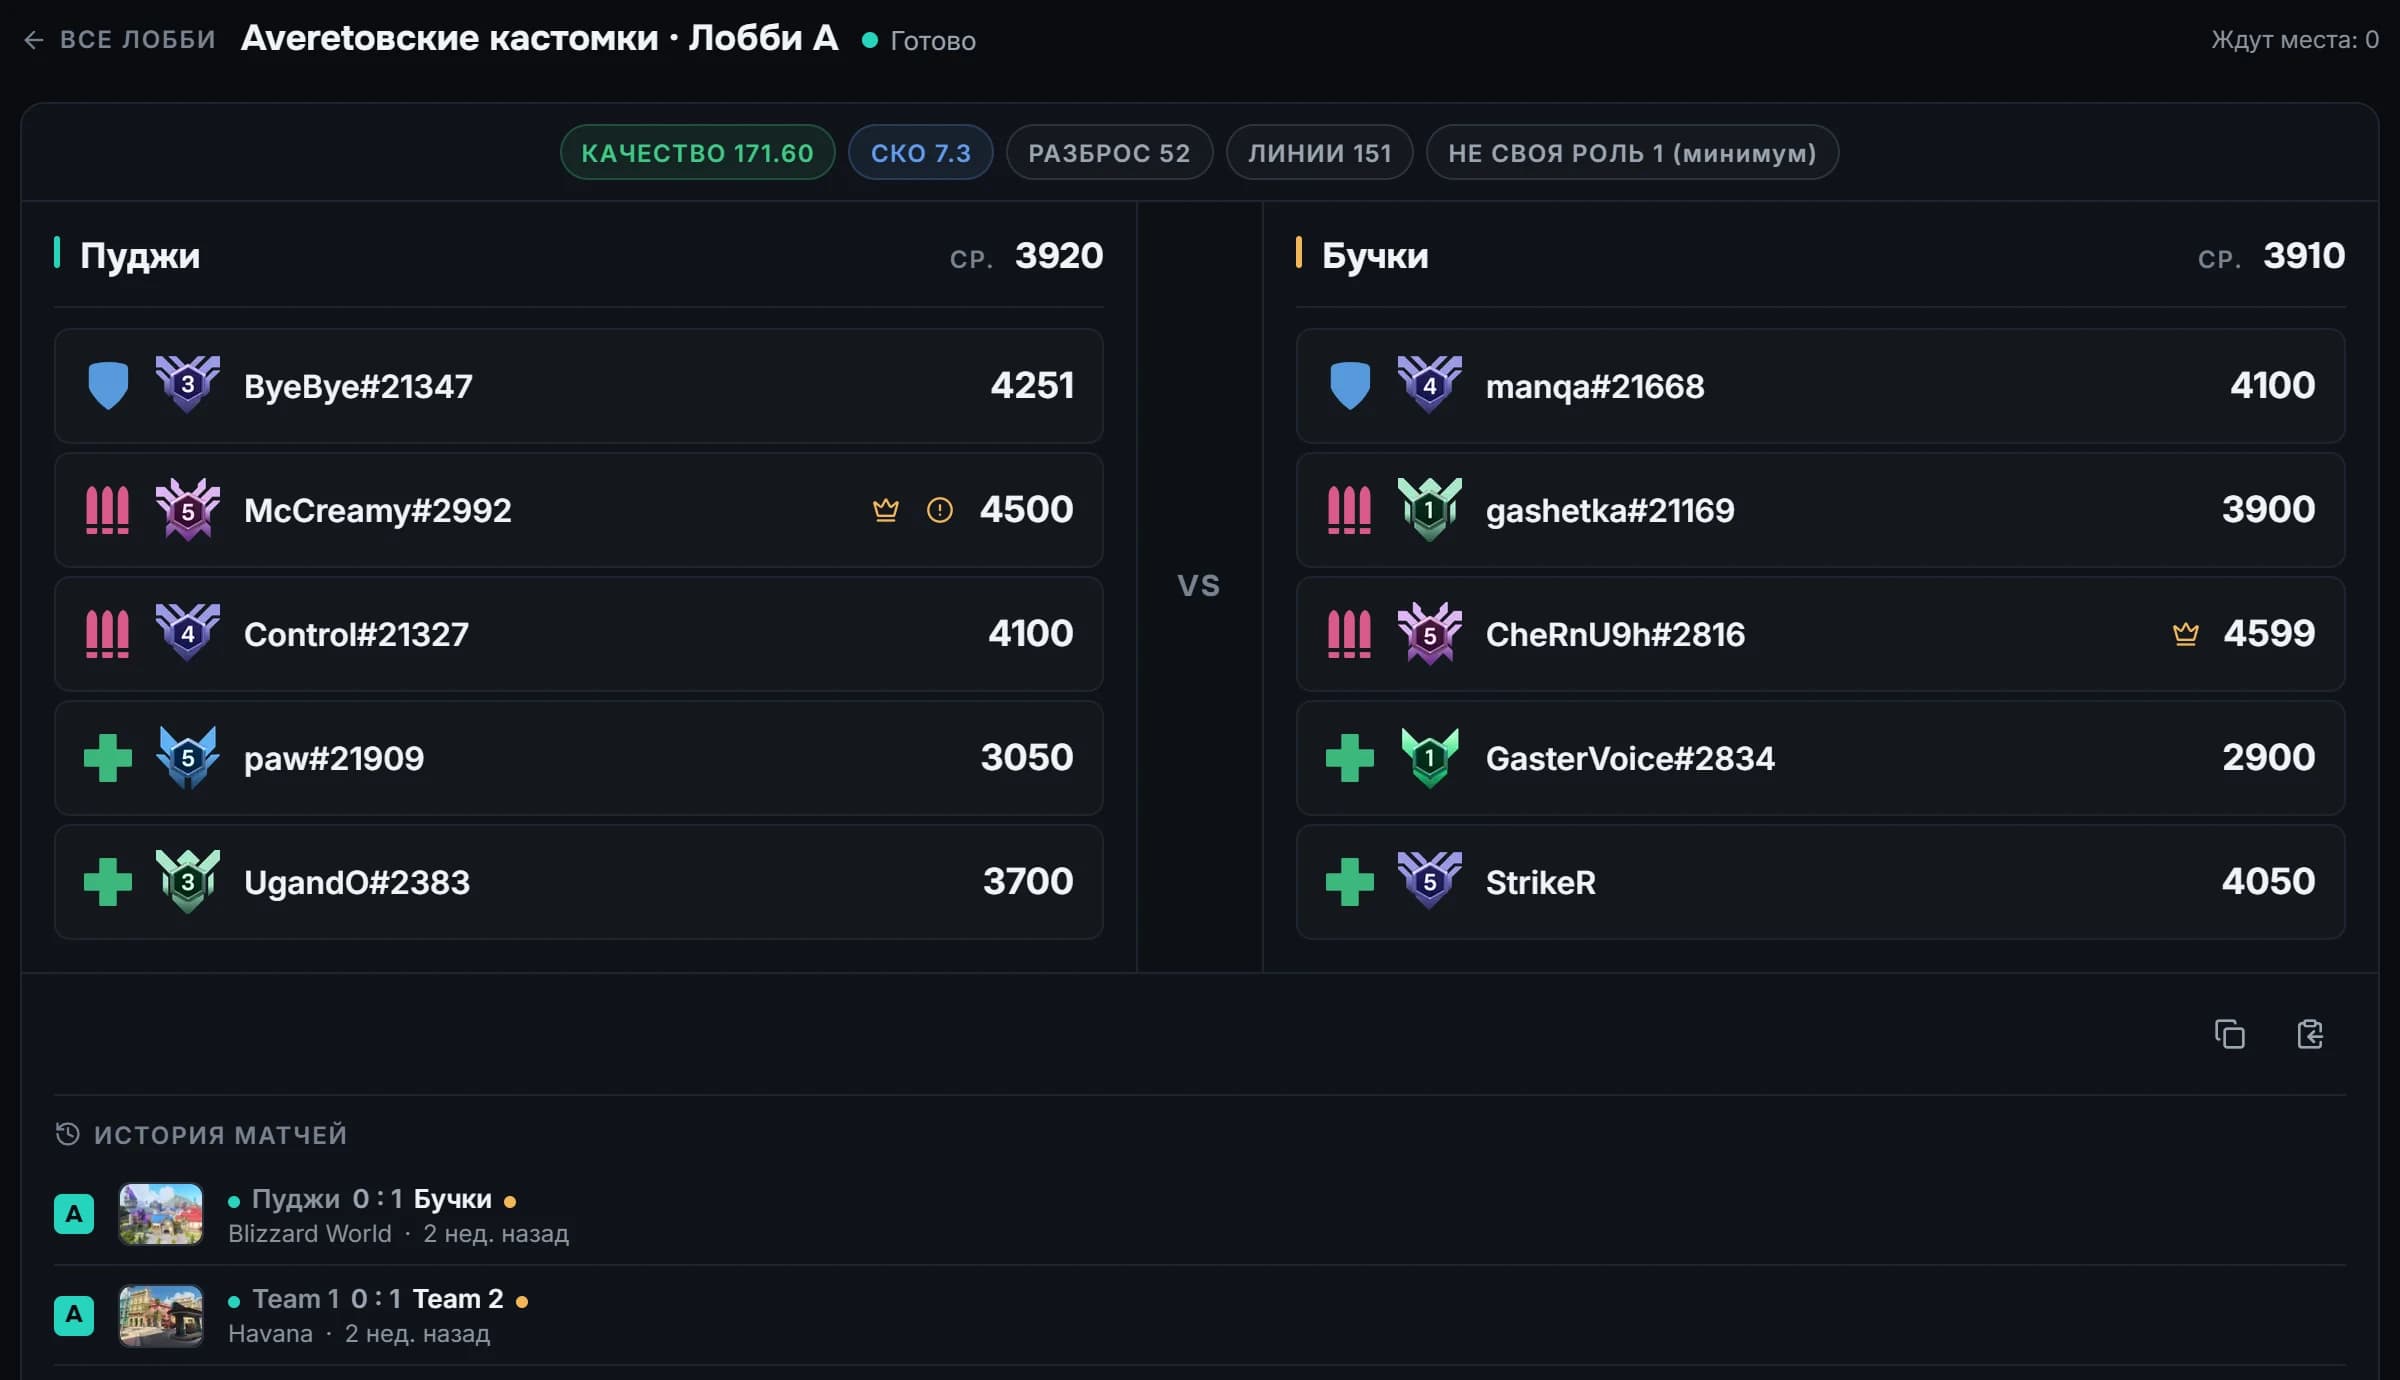
Task: Click the ЛИНИИ 151 pill
Action: 1319,153
